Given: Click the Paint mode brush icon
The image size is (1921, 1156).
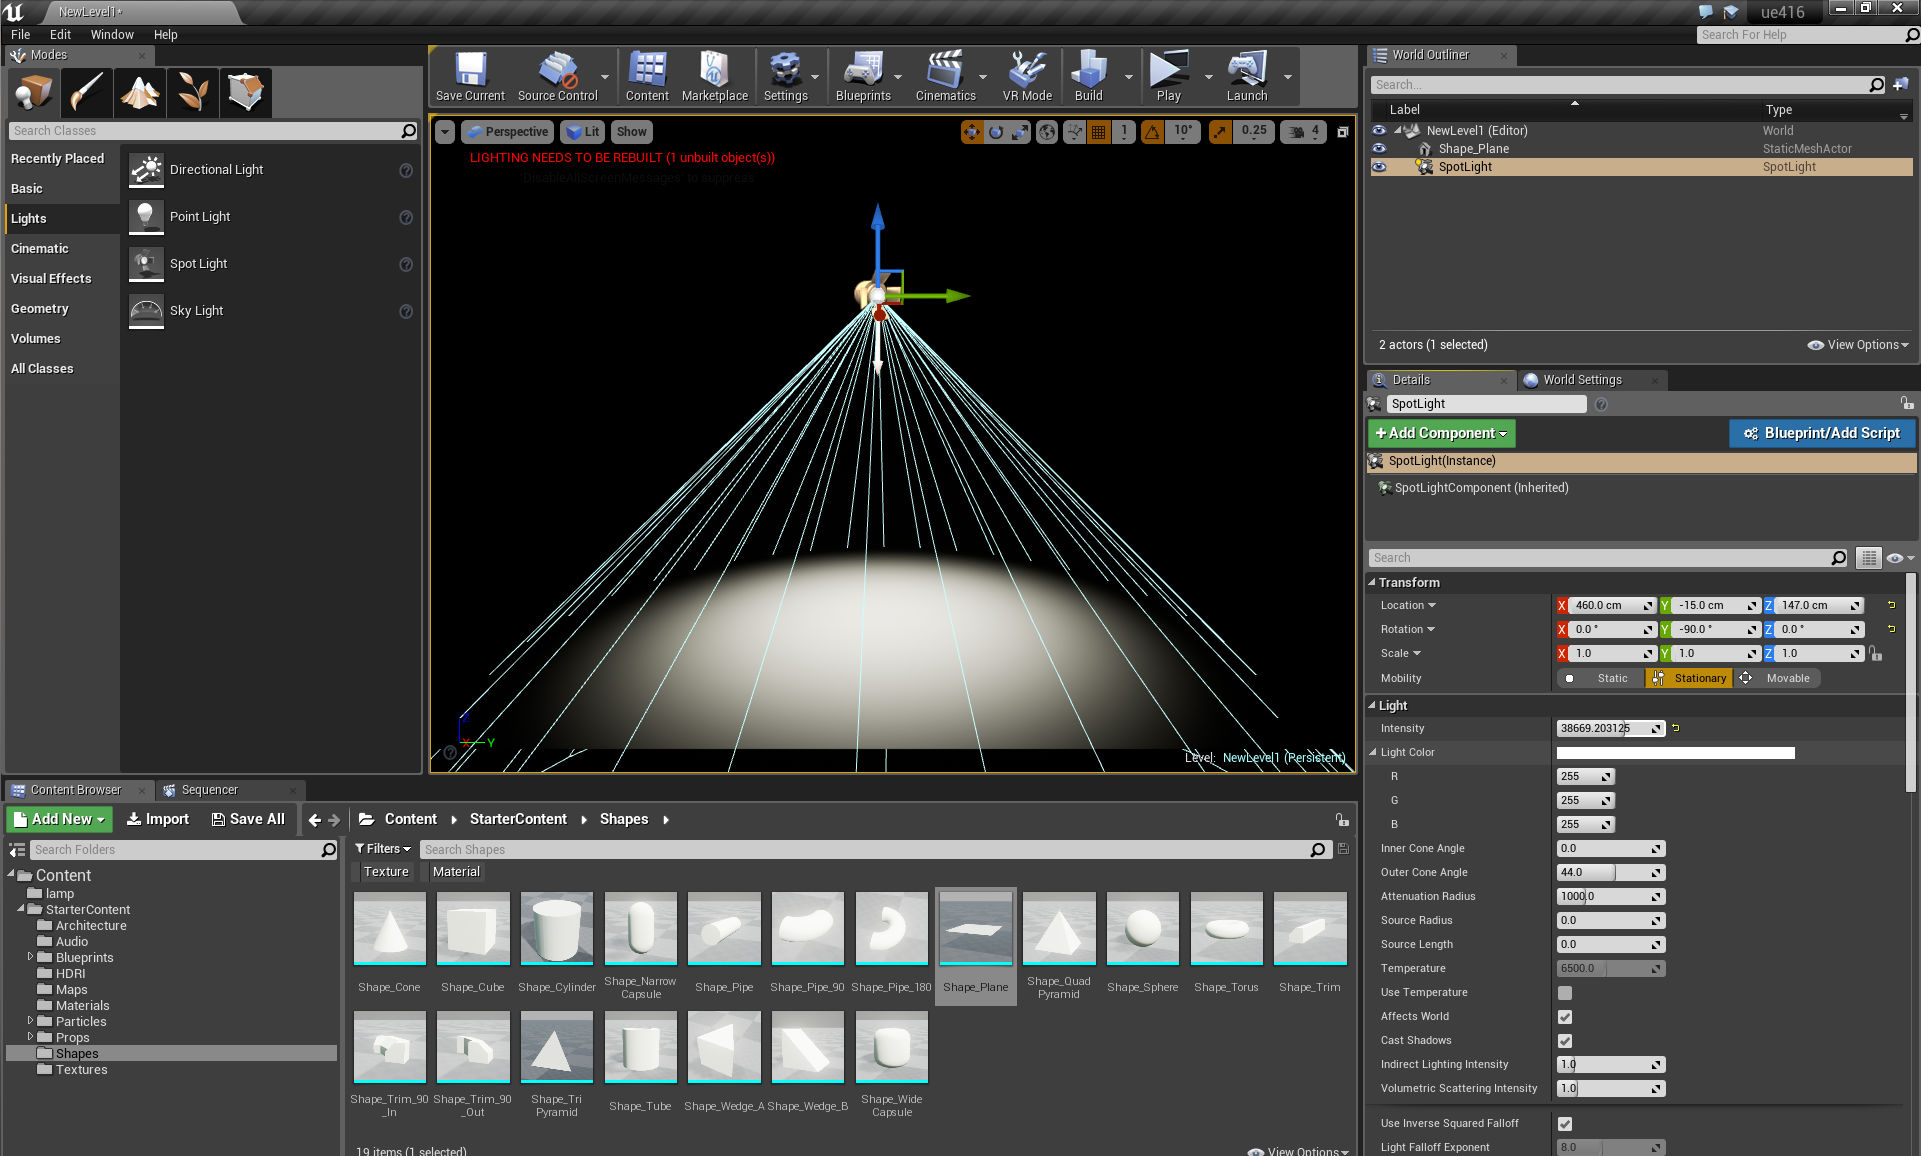Looking at the screenshot, I should [x=87, y=92].
